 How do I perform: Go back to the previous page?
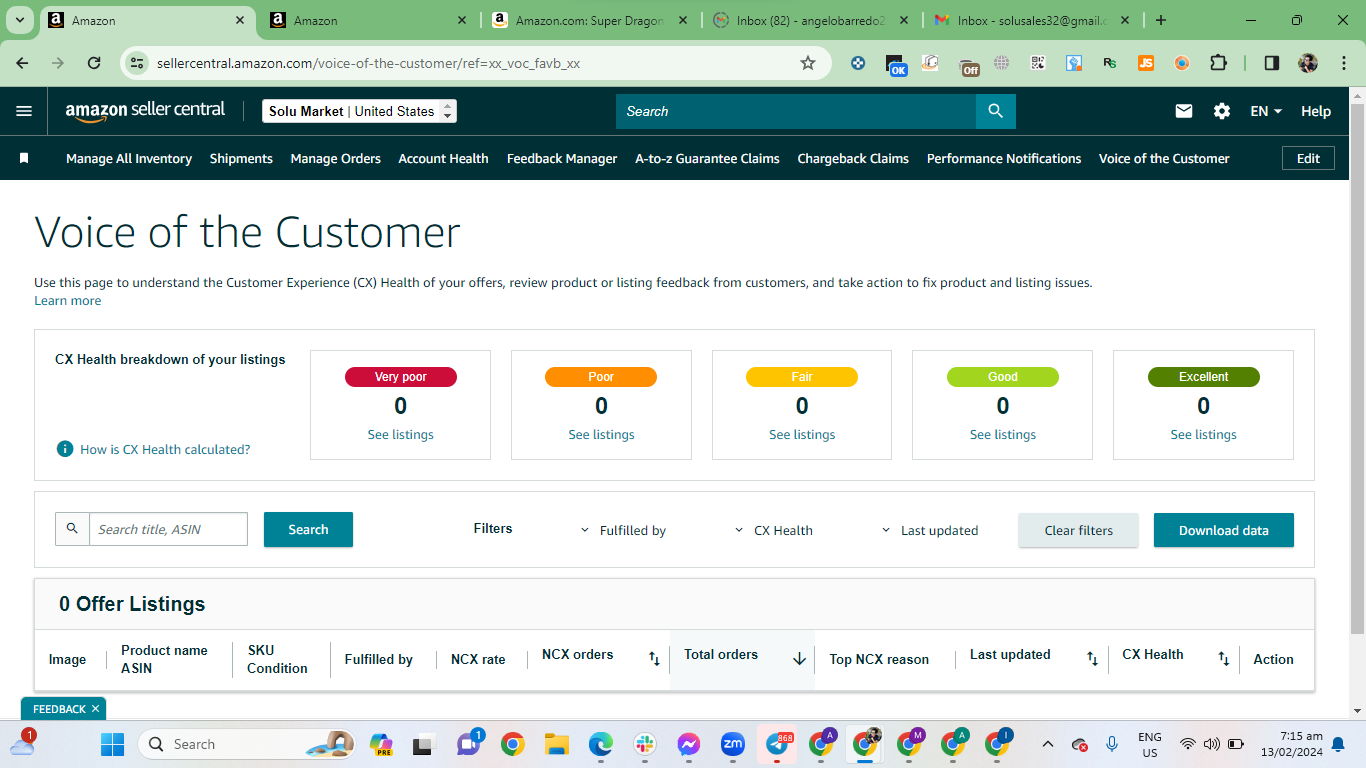point(23,63)
